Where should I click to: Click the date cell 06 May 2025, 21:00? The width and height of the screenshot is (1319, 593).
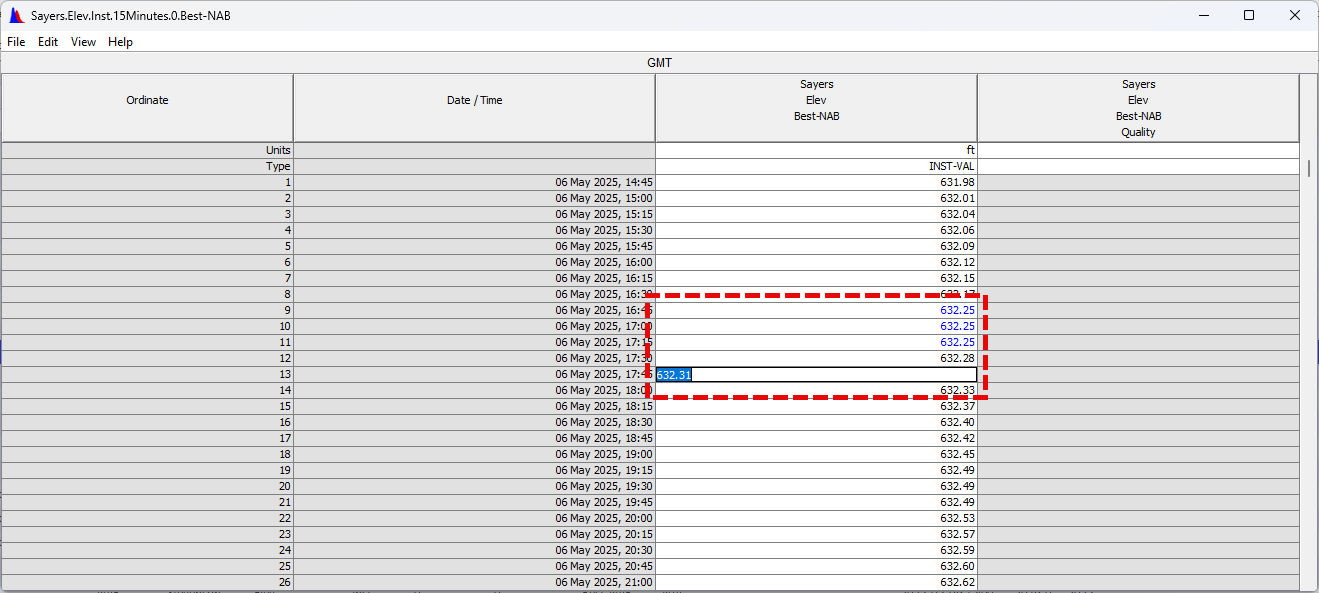474,582
